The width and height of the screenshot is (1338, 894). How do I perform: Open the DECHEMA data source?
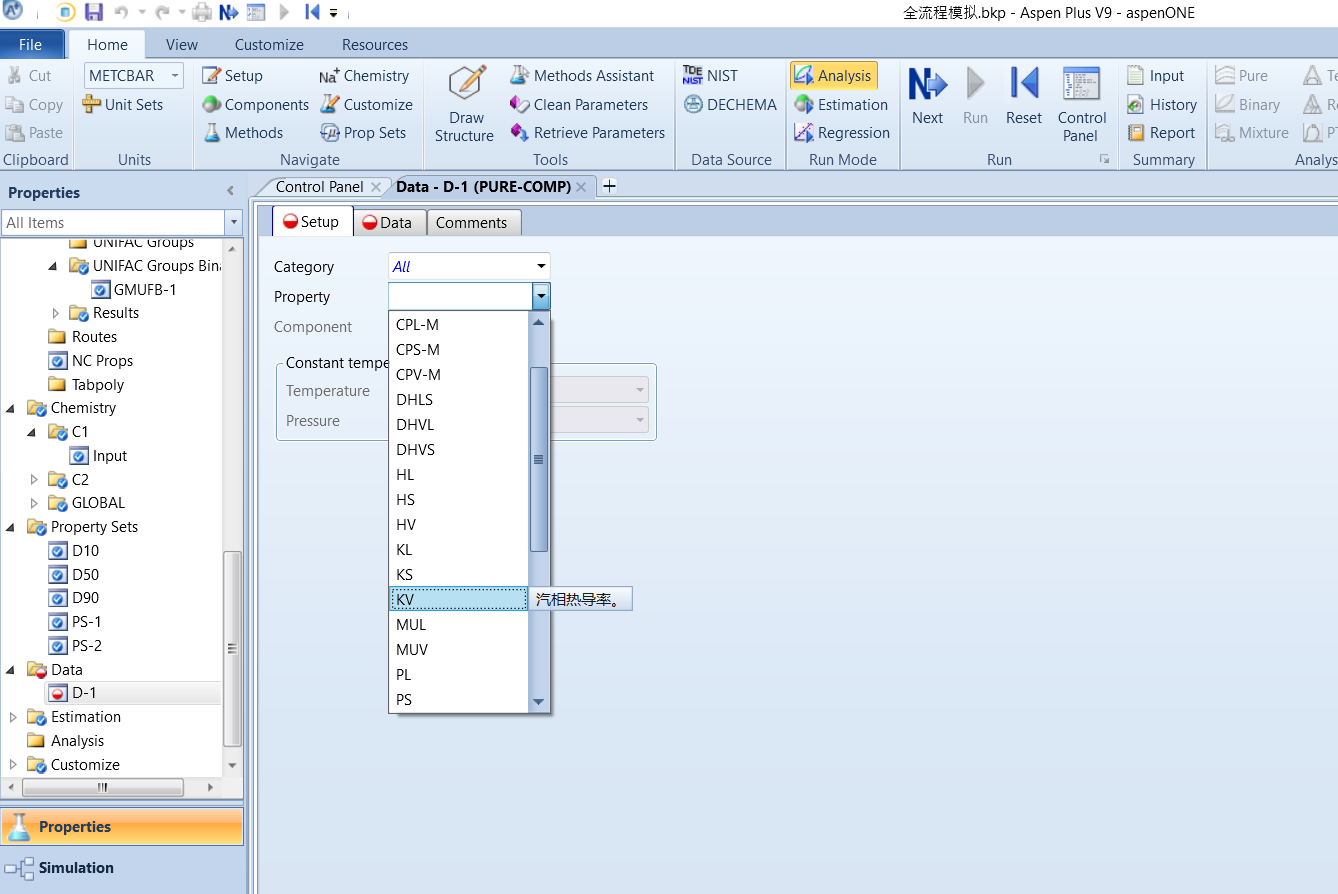click(x=730, y=105)
